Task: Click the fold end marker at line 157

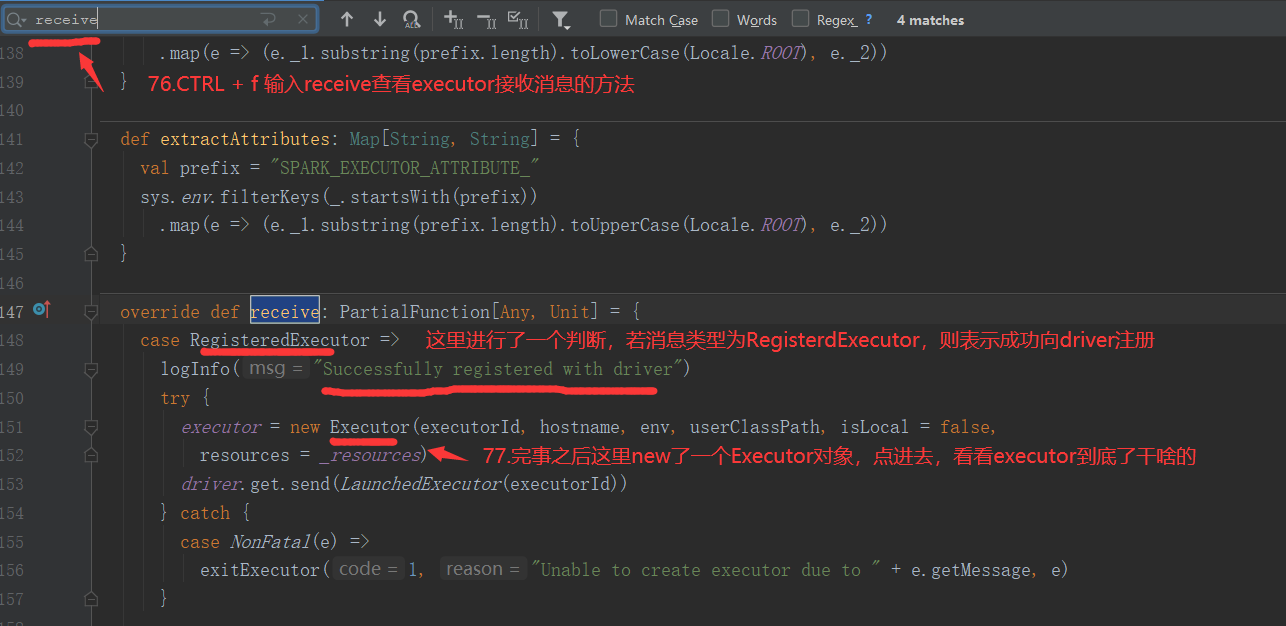Action: (91, 599)
